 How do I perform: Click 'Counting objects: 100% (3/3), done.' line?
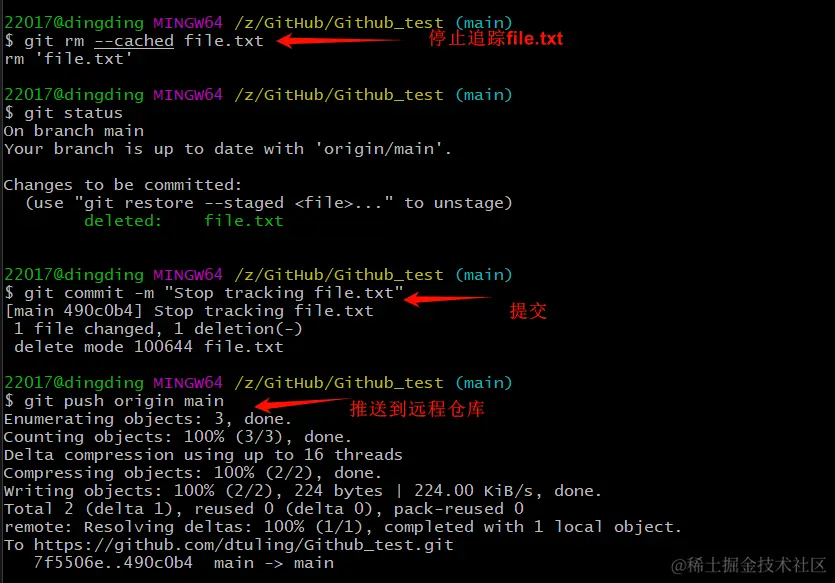coord(178,437)
